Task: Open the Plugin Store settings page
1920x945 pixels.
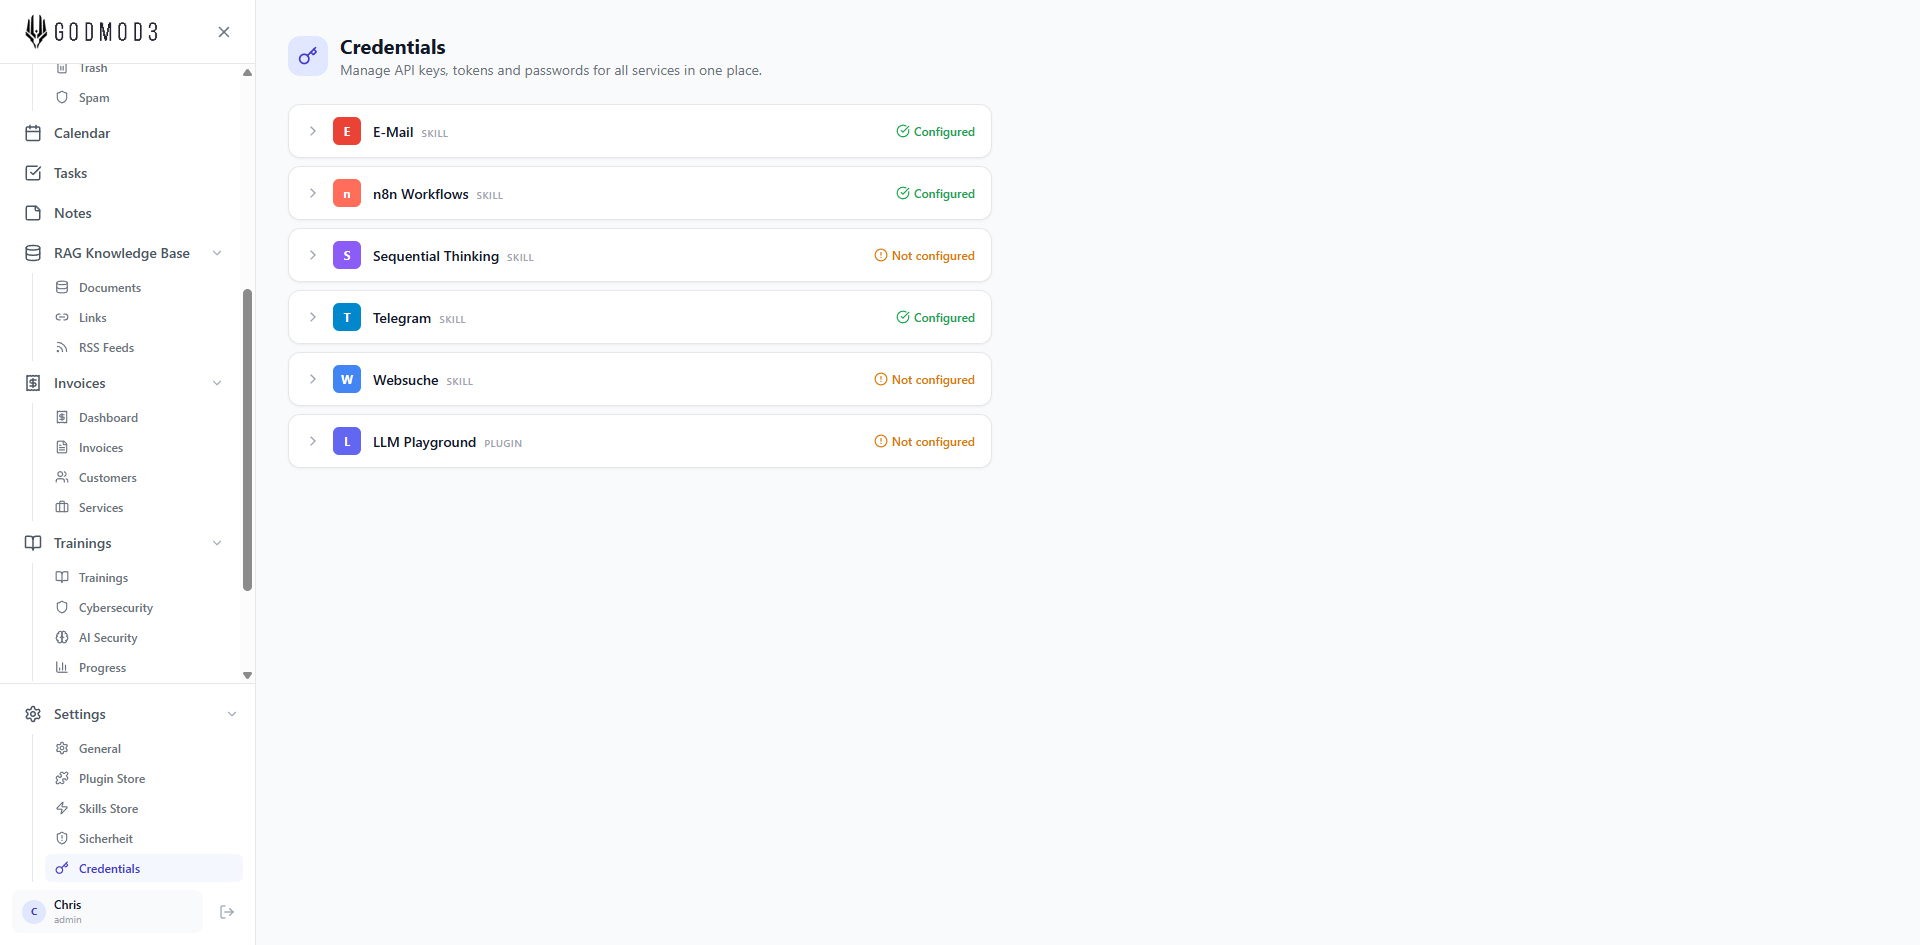Action: (x=112, y=779)
